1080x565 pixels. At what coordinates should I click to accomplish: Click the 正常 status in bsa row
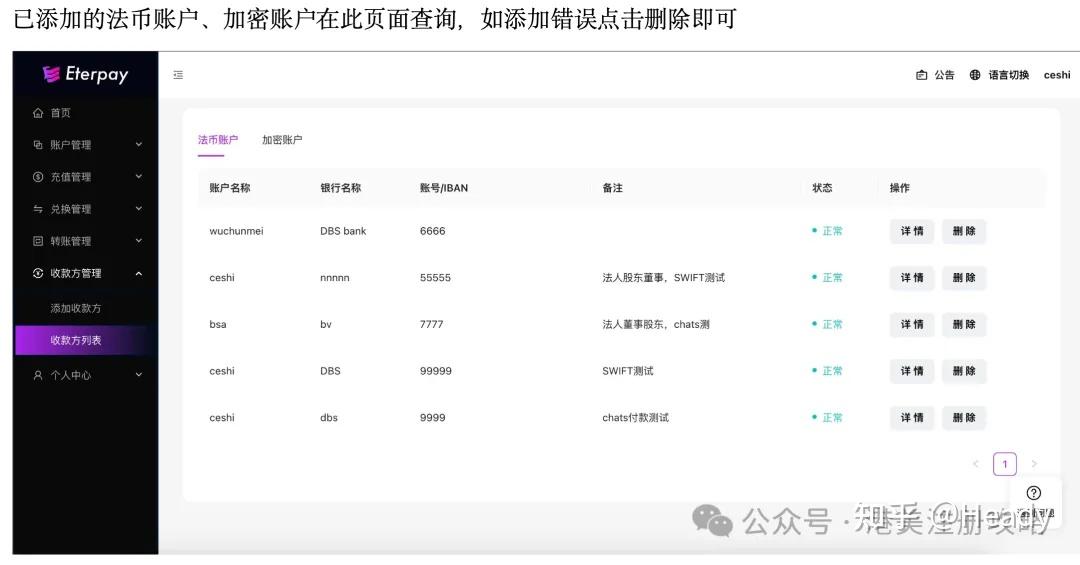click(827, 325)
